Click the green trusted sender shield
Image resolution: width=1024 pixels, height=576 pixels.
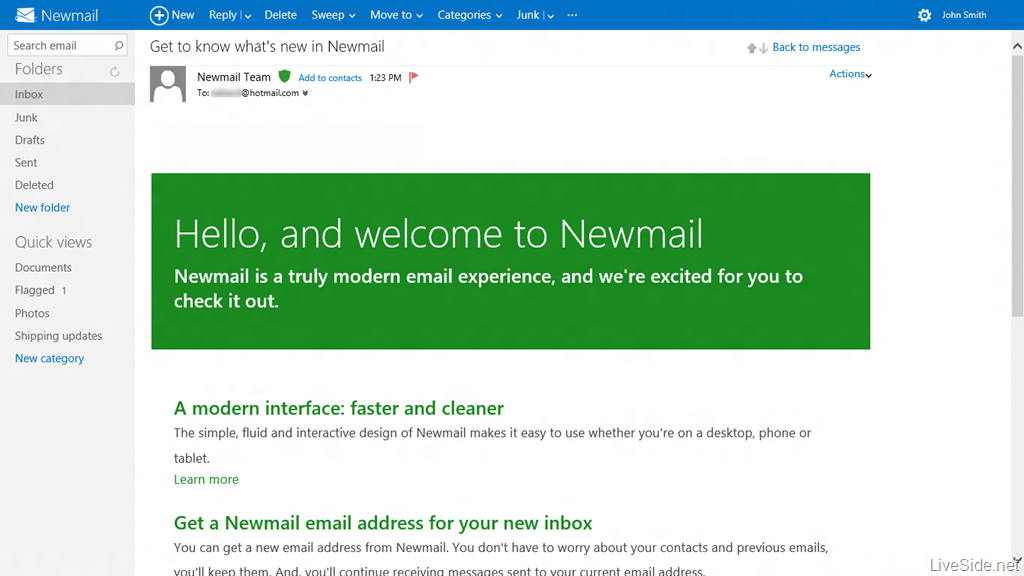284,77
